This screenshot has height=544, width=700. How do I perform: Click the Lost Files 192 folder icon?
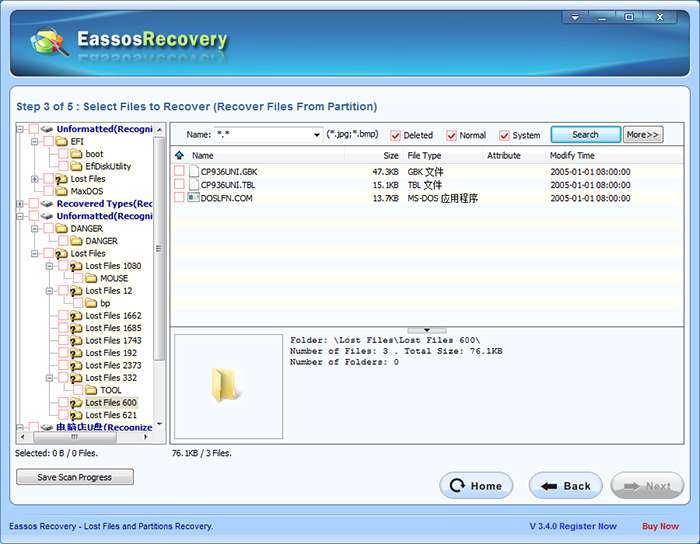coord(76,353)
